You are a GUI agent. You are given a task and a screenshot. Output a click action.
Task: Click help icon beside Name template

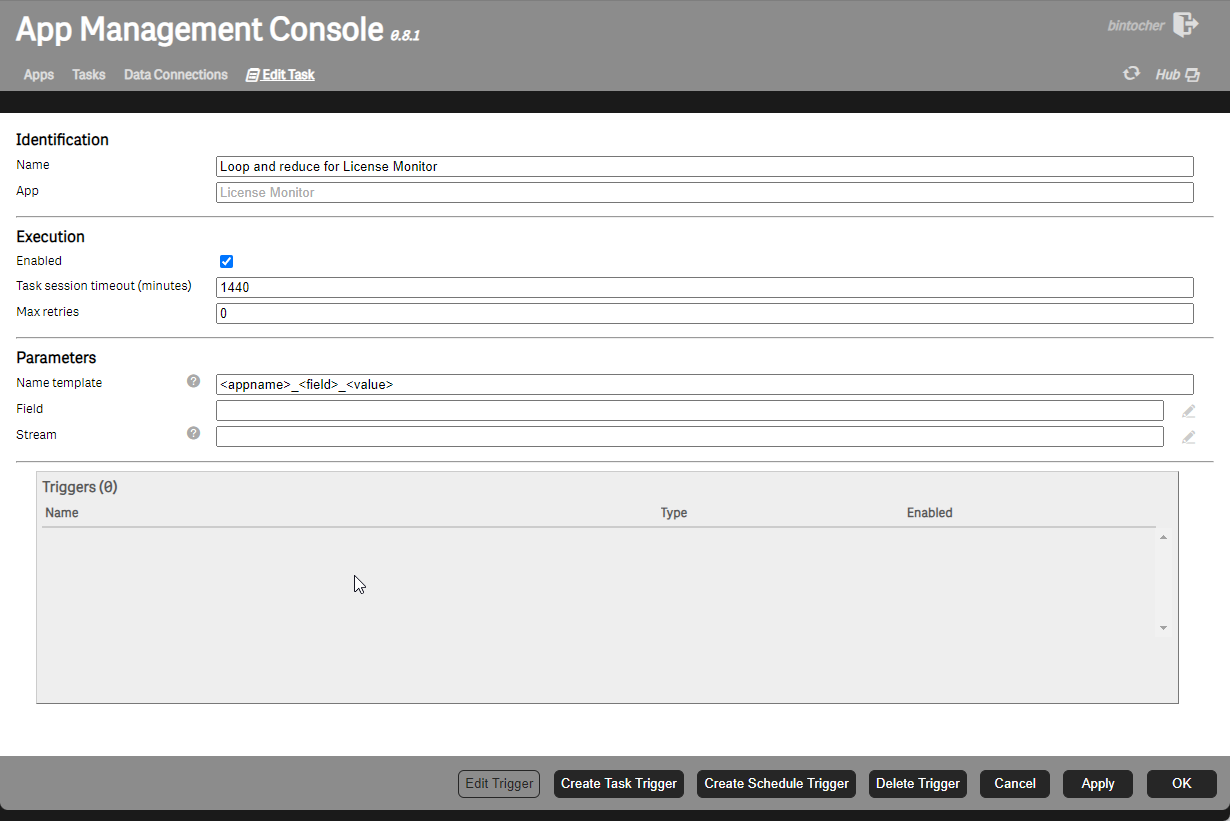pos(194,382)
